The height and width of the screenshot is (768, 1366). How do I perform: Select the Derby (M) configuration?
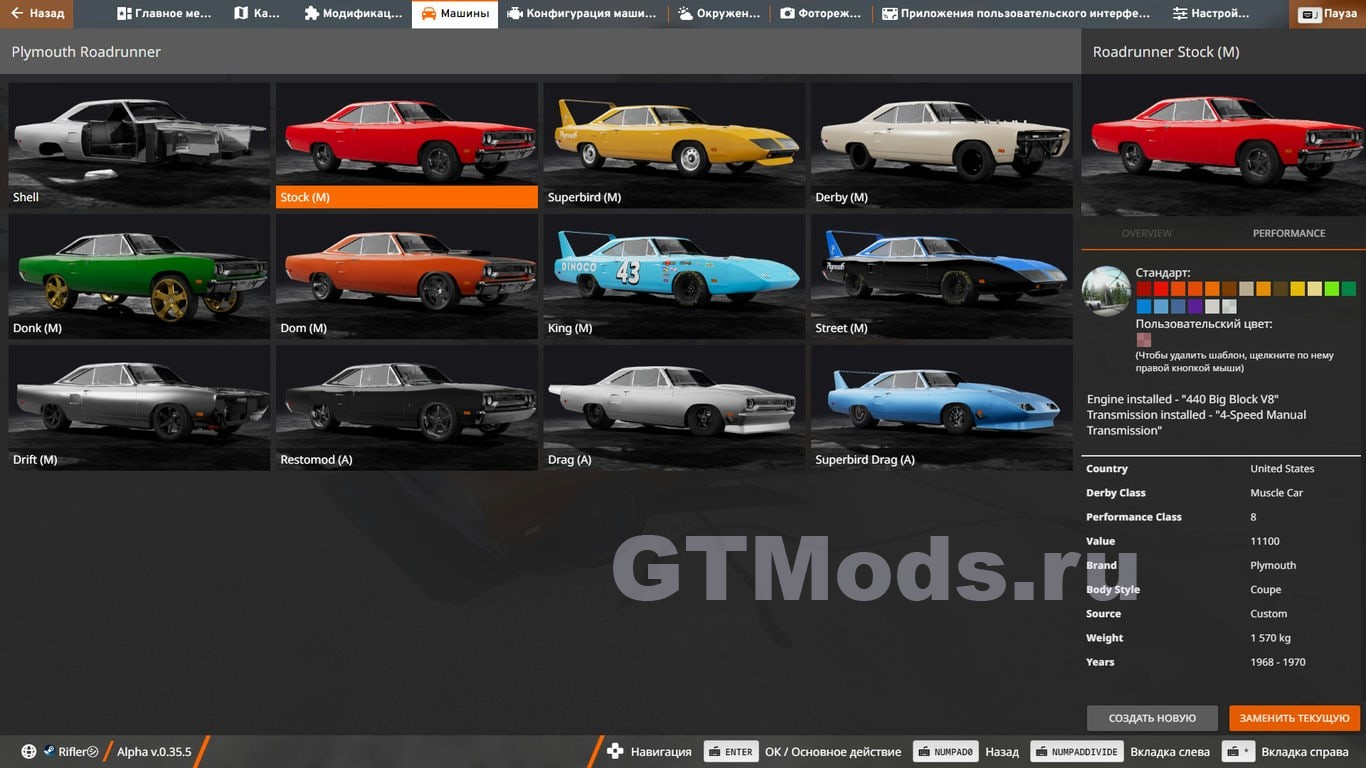click(x=942, y=145)
